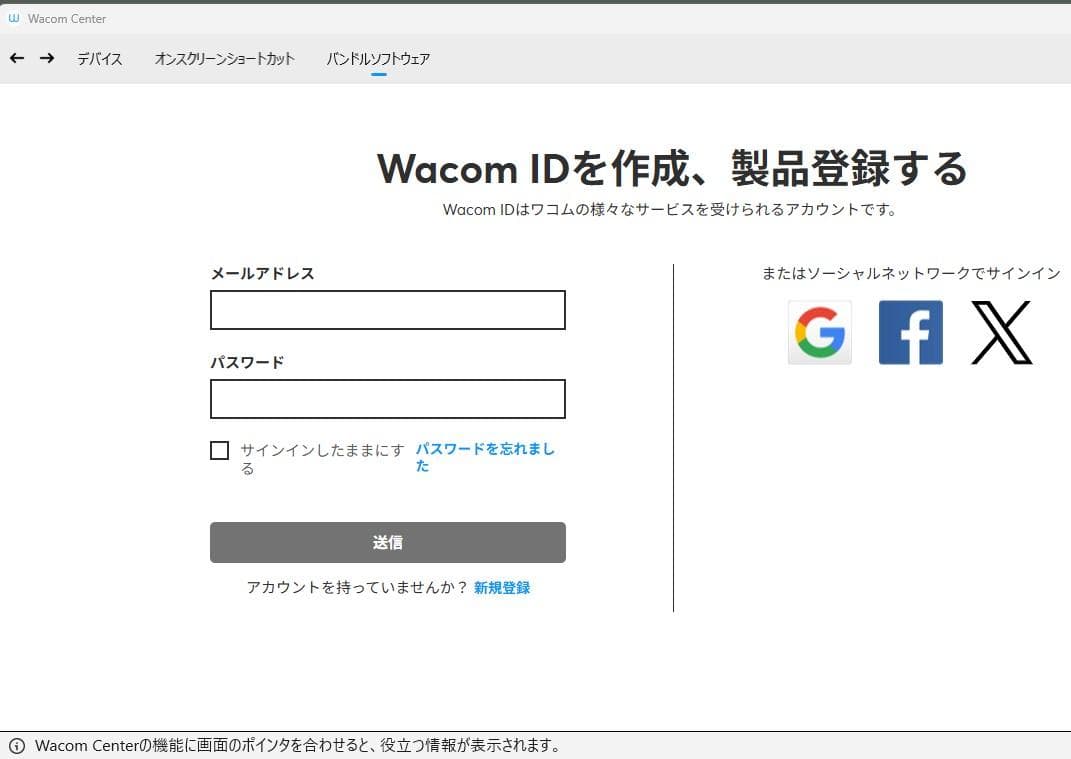This screenshot has height=759, width=1071.
Task: Switch to the デバイス tab
Action: coord(99,59)
